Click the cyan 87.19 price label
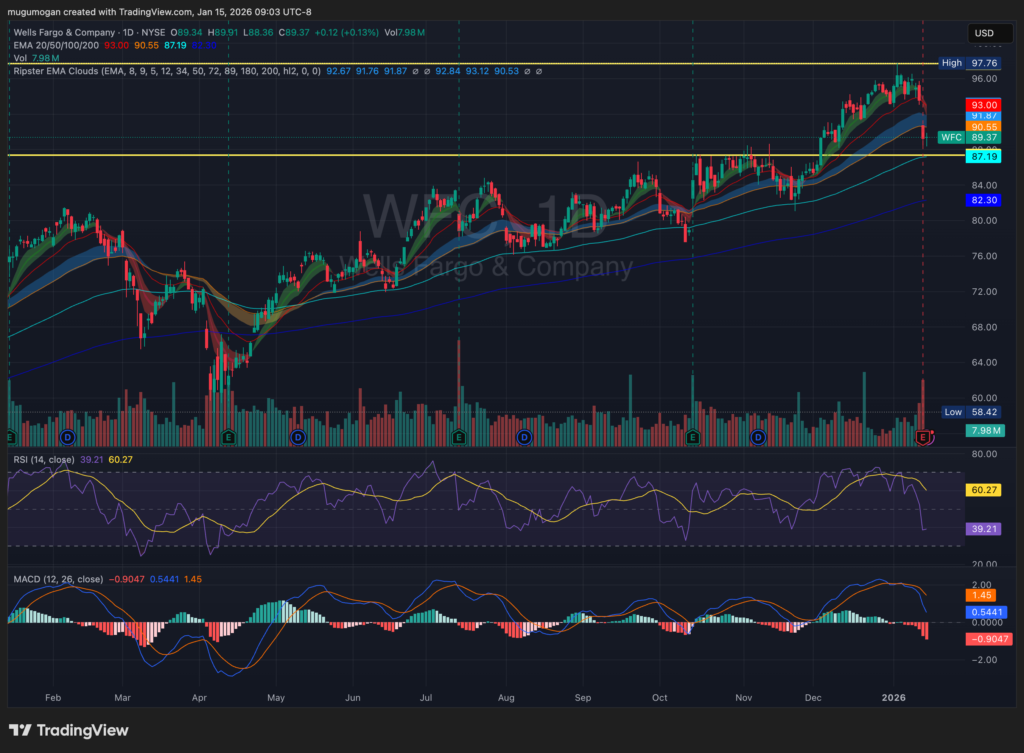Screen dimensions: 1024x753 coord(981,157)
